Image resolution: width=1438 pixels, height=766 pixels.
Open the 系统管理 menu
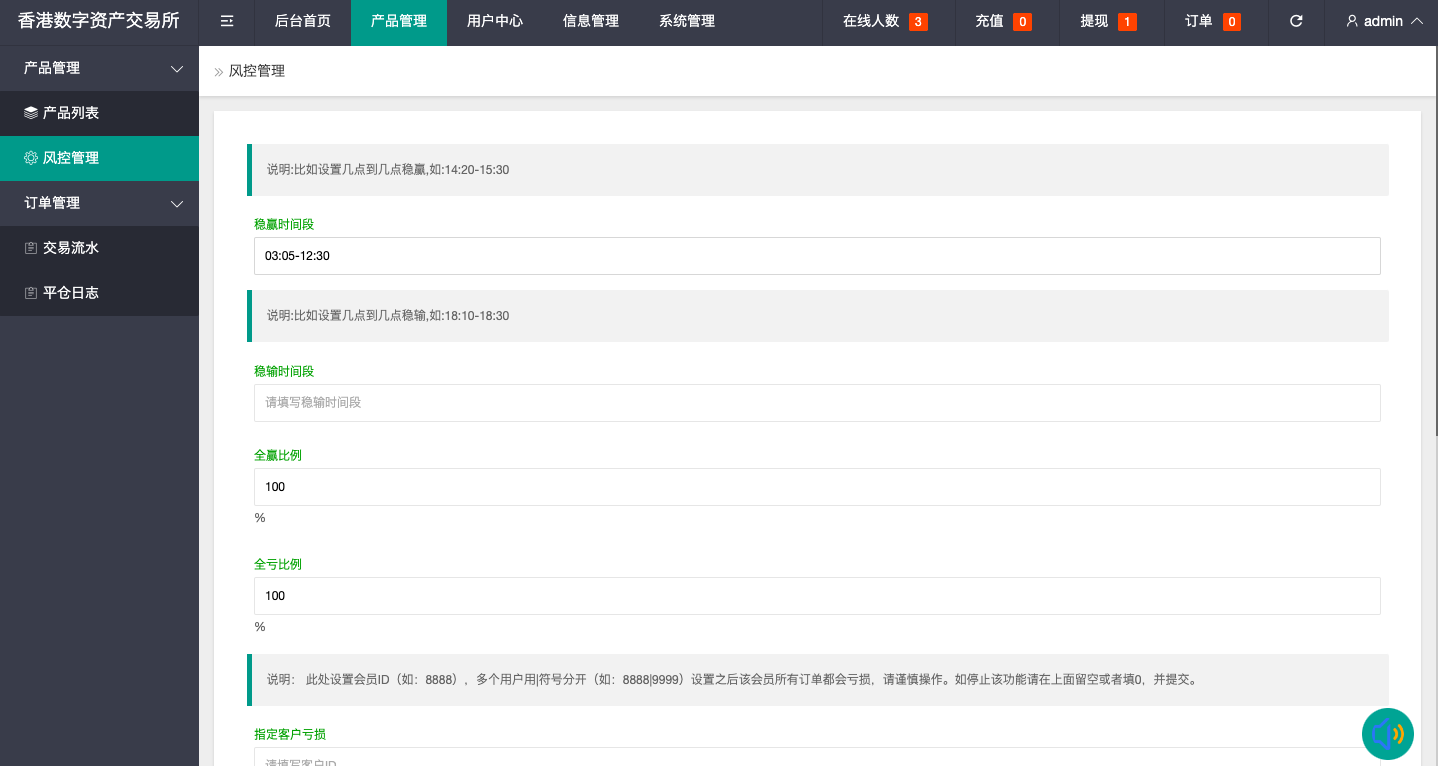coord(687,21)
